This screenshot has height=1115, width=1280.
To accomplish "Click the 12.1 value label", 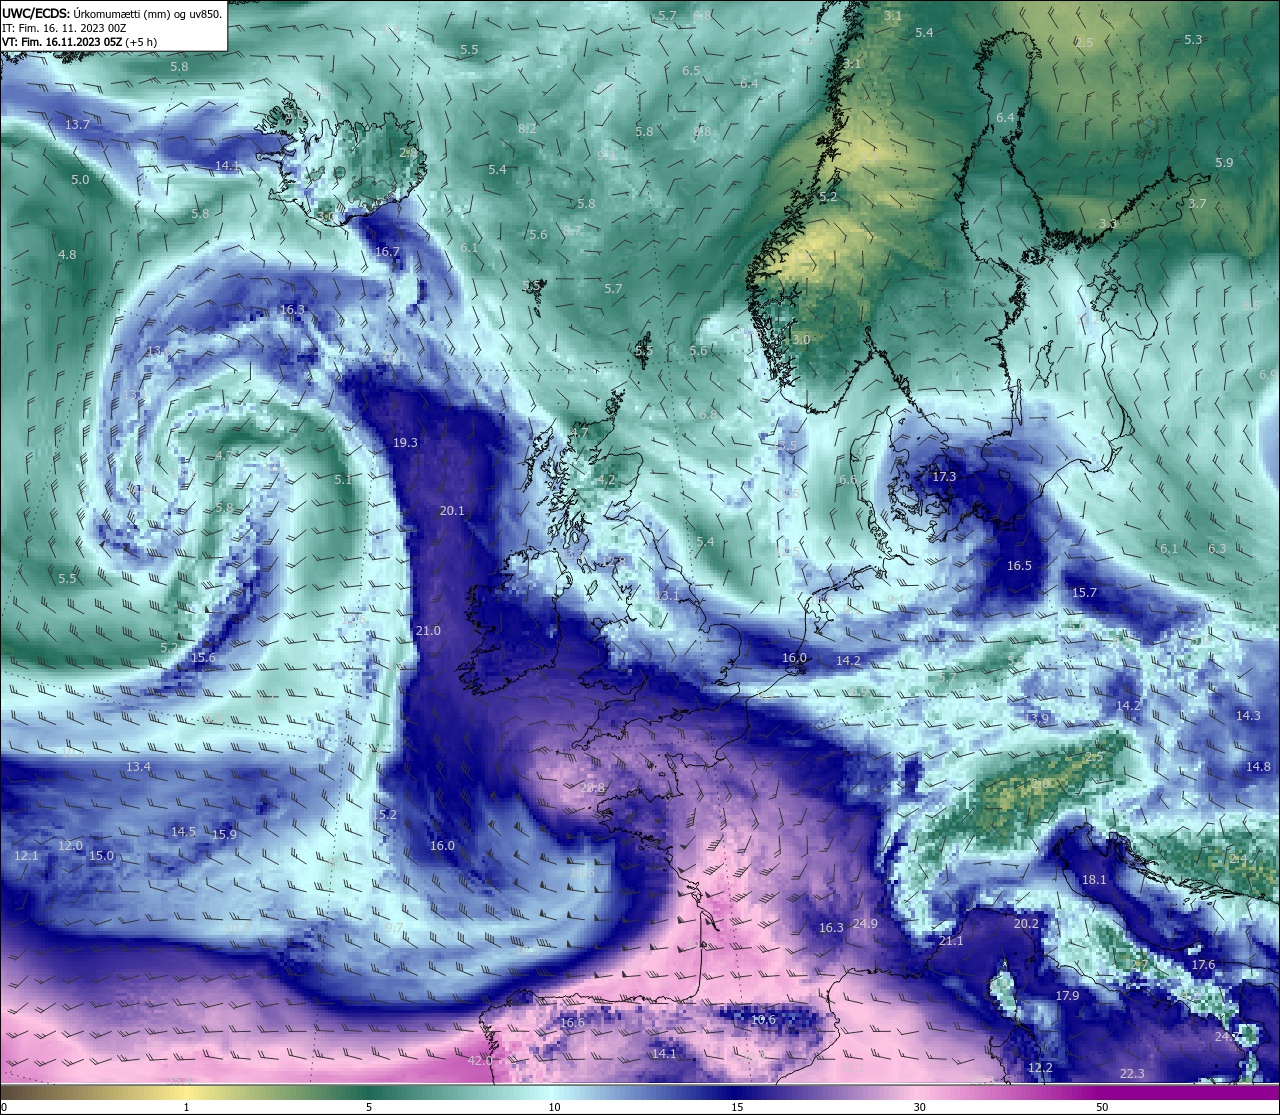I will click(x=27, y=857).
